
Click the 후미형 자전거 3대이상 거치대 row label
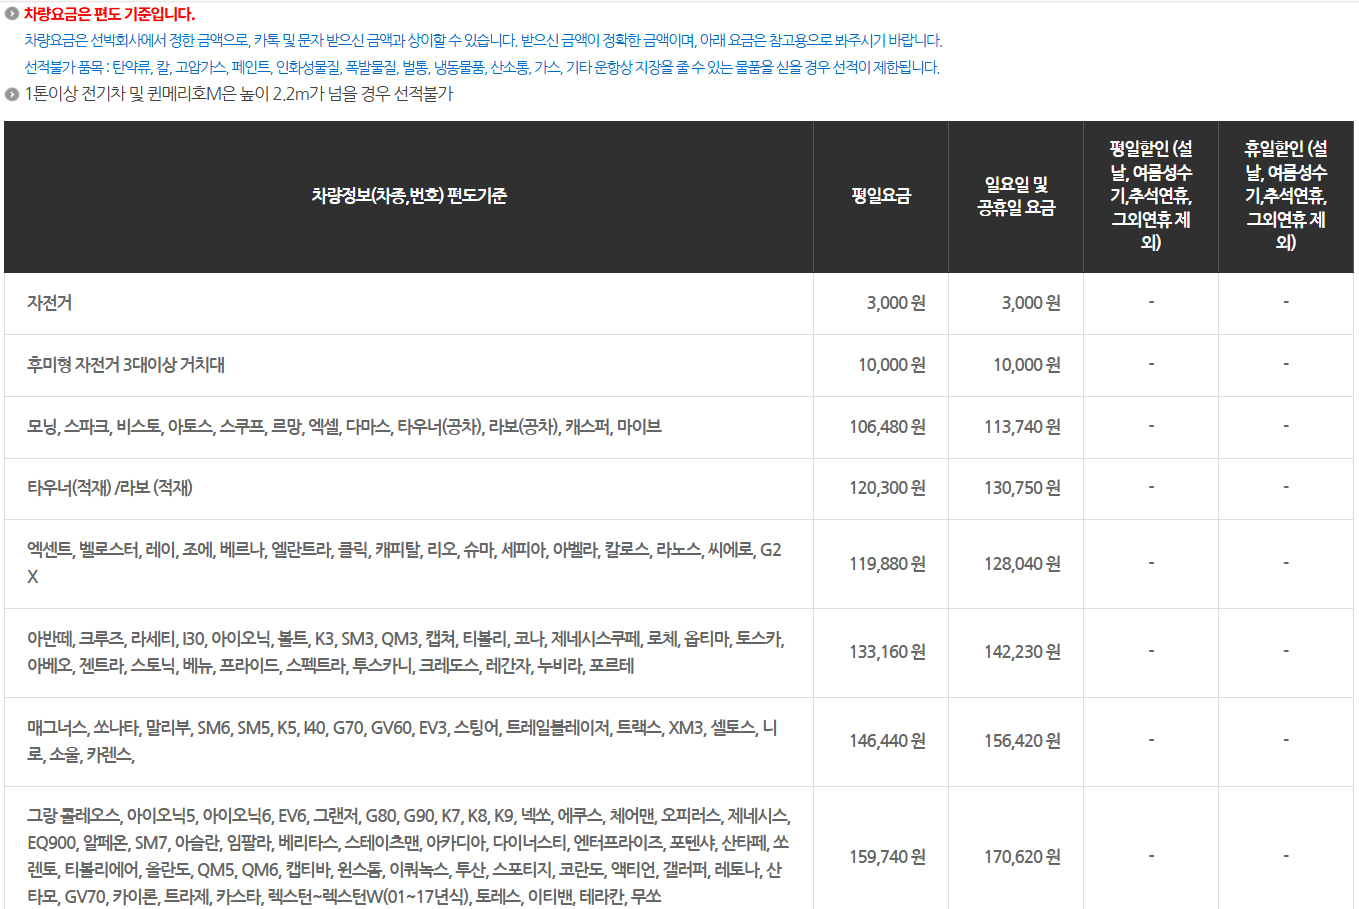click(126, 365)
